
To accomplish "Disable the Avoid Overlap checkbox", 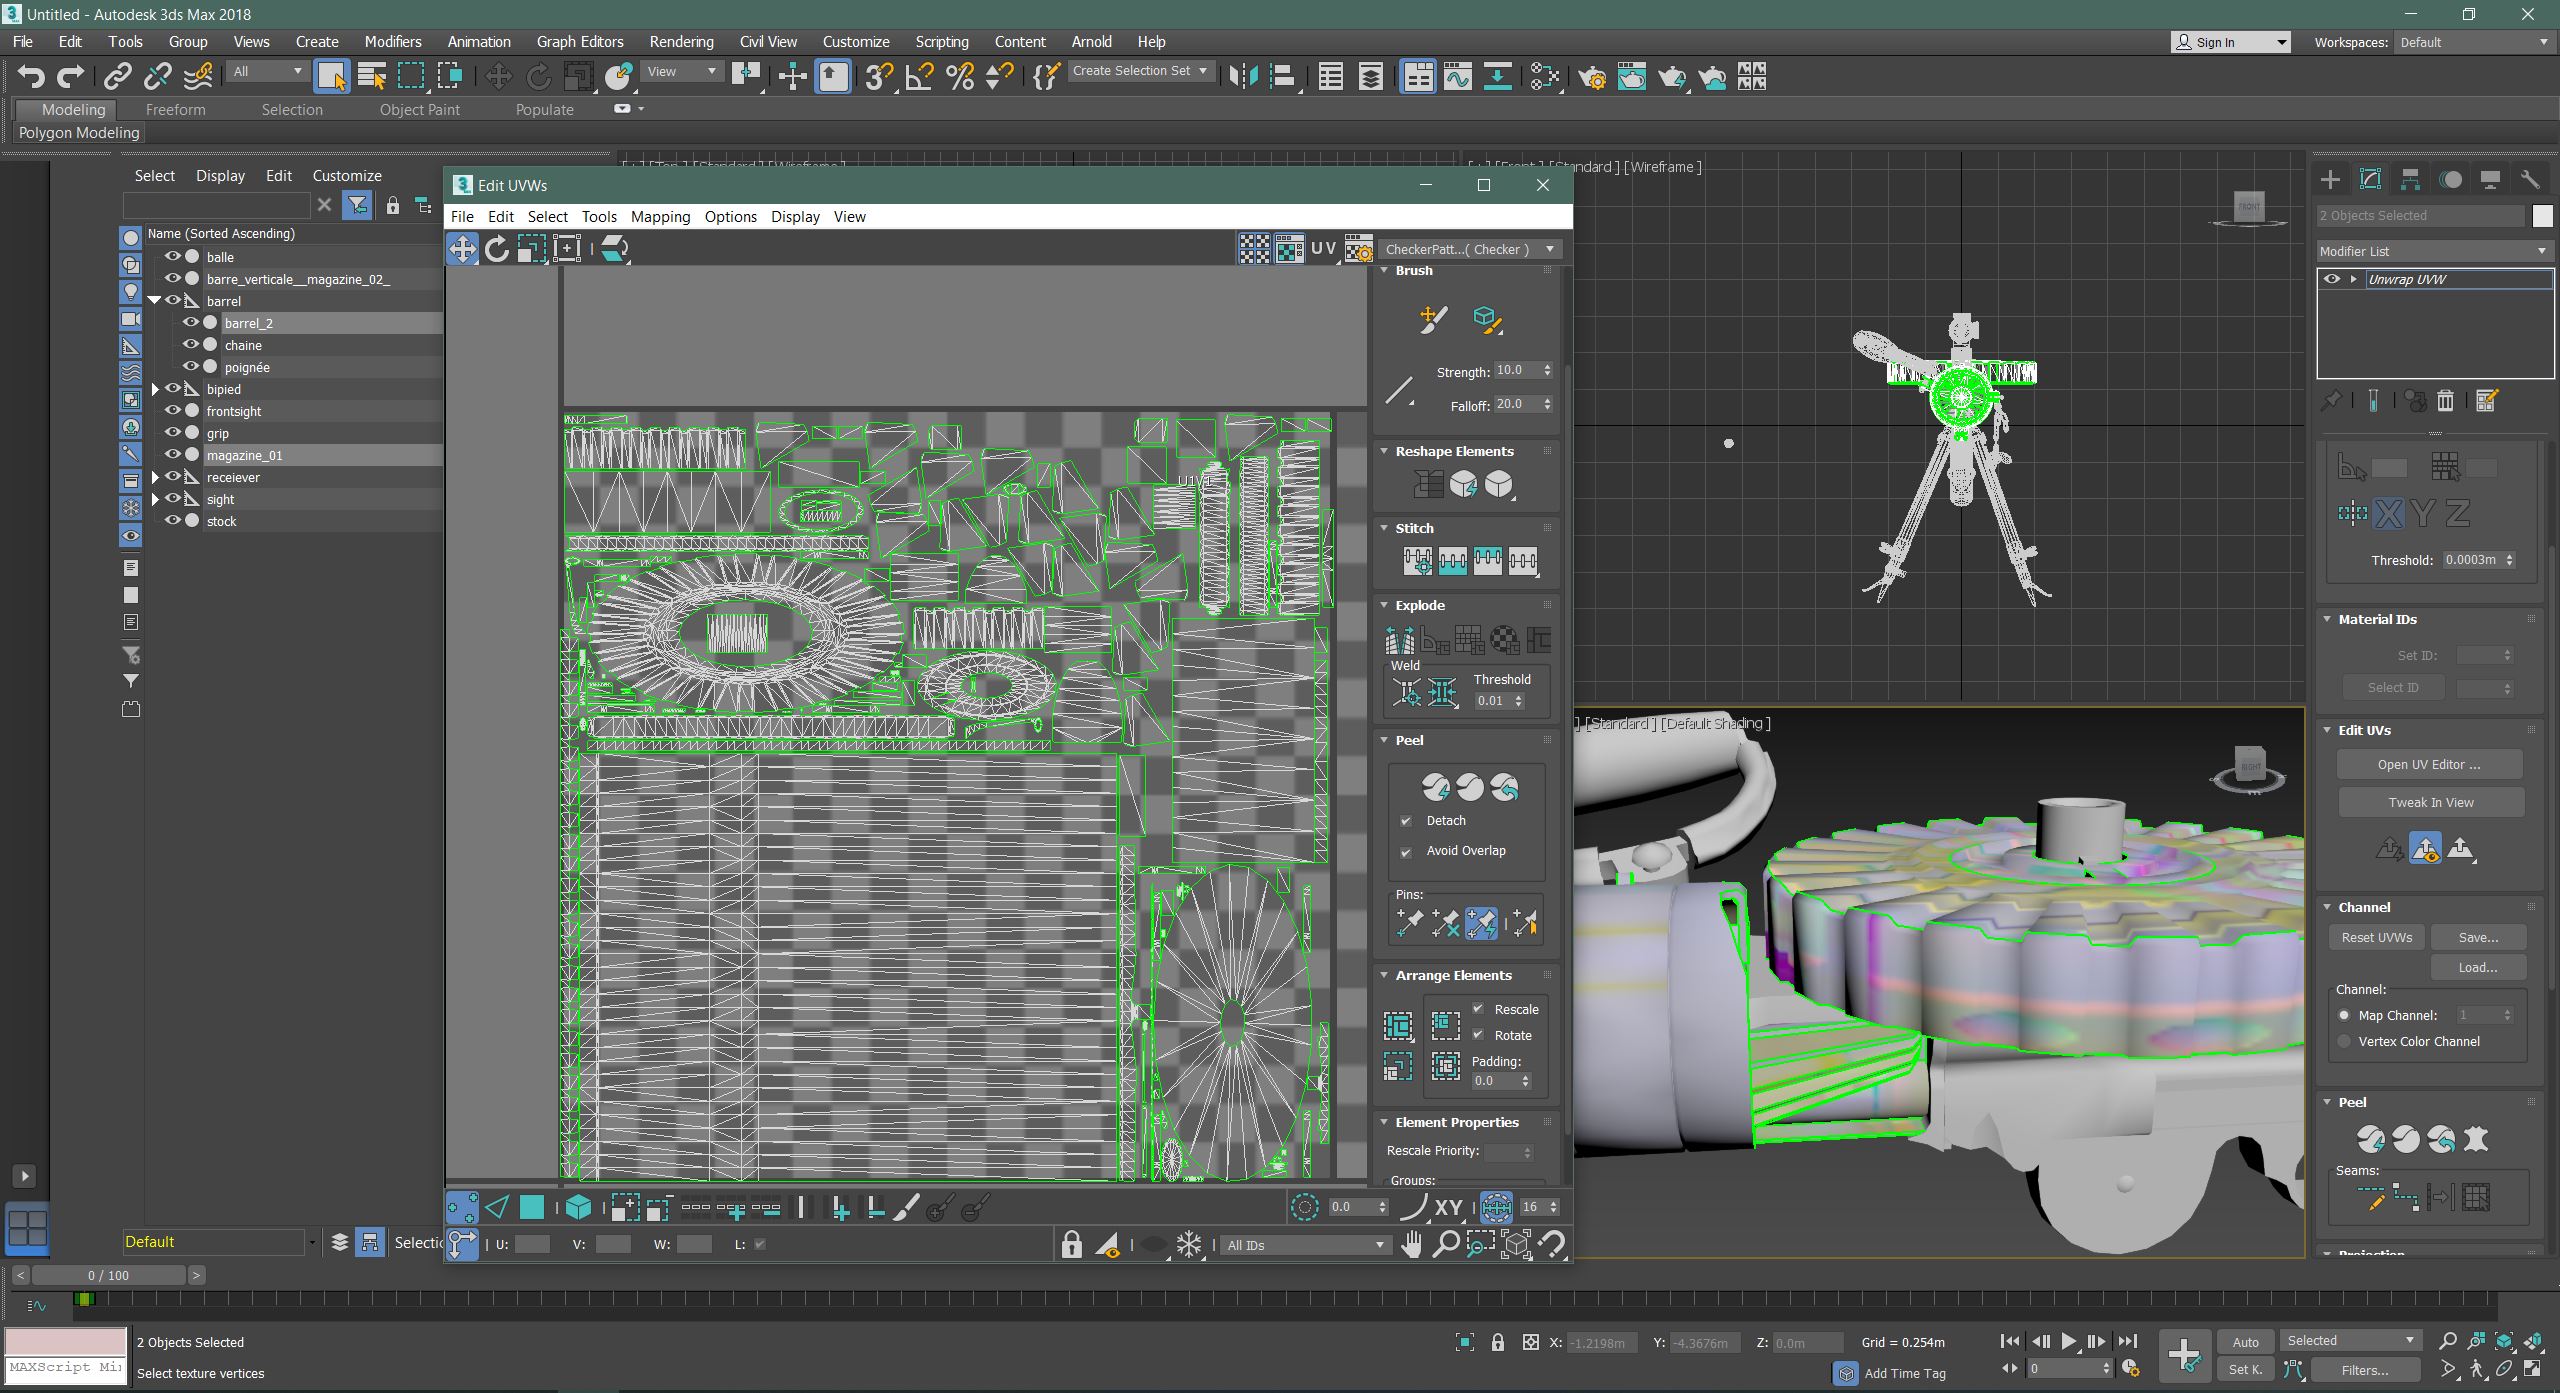I will pos(1408,851).
